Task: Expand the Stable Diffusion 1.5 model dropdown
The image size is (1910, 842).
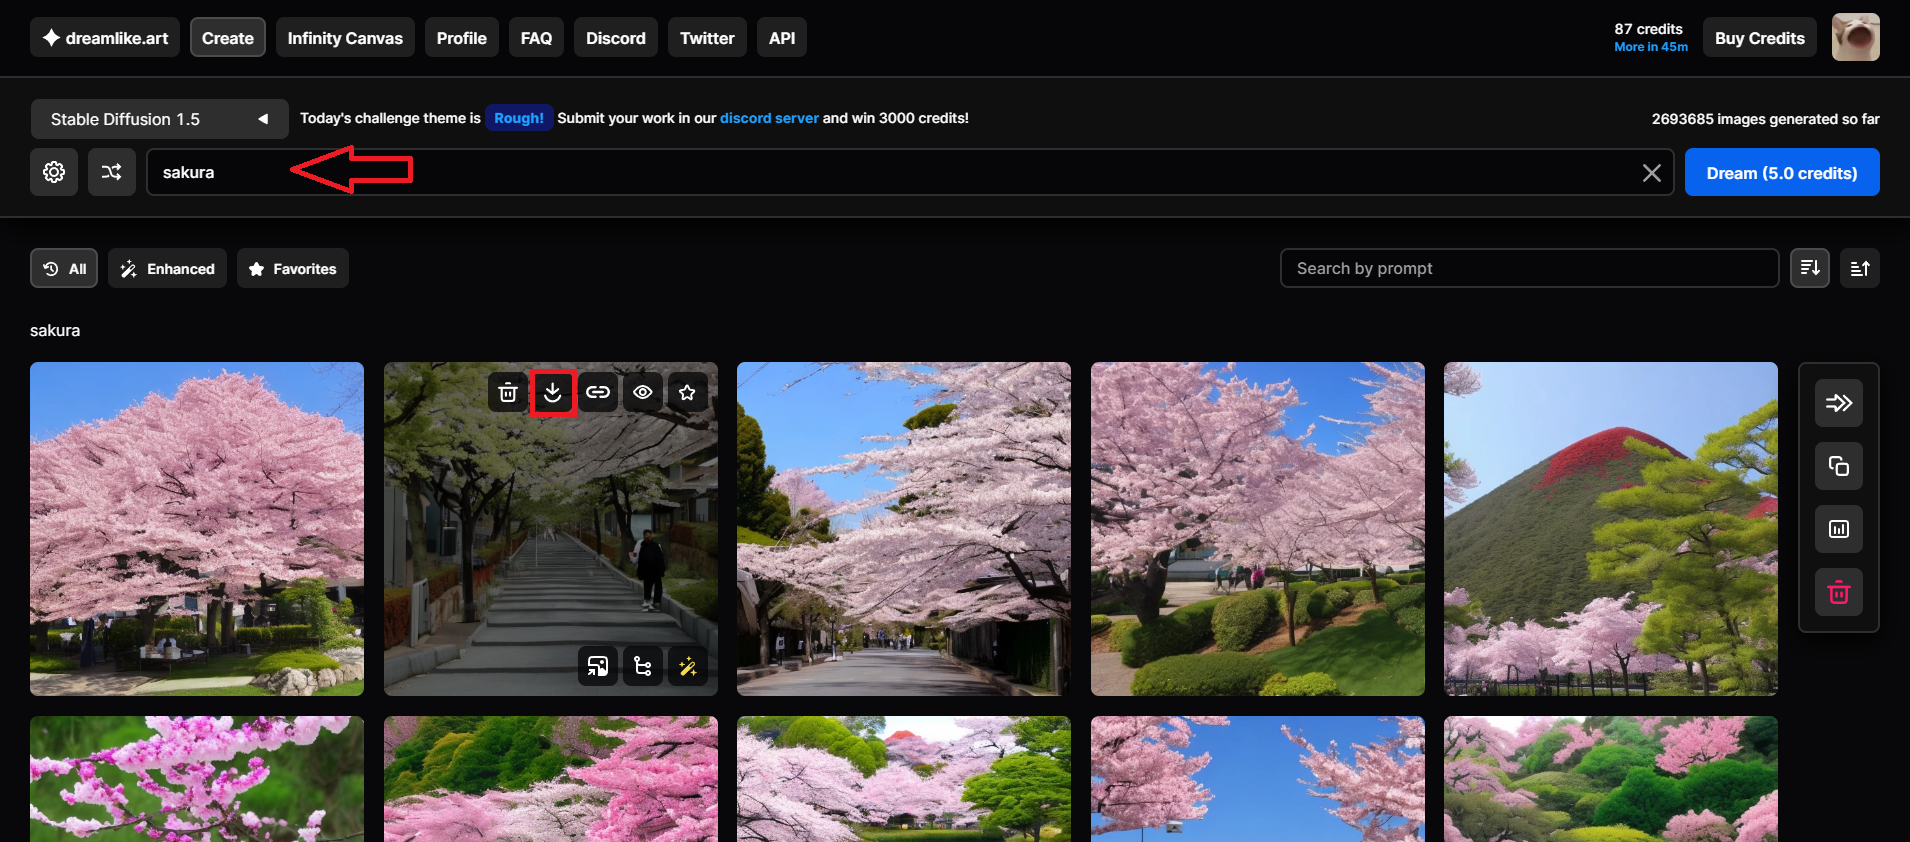Action: (x=160, y=119)
